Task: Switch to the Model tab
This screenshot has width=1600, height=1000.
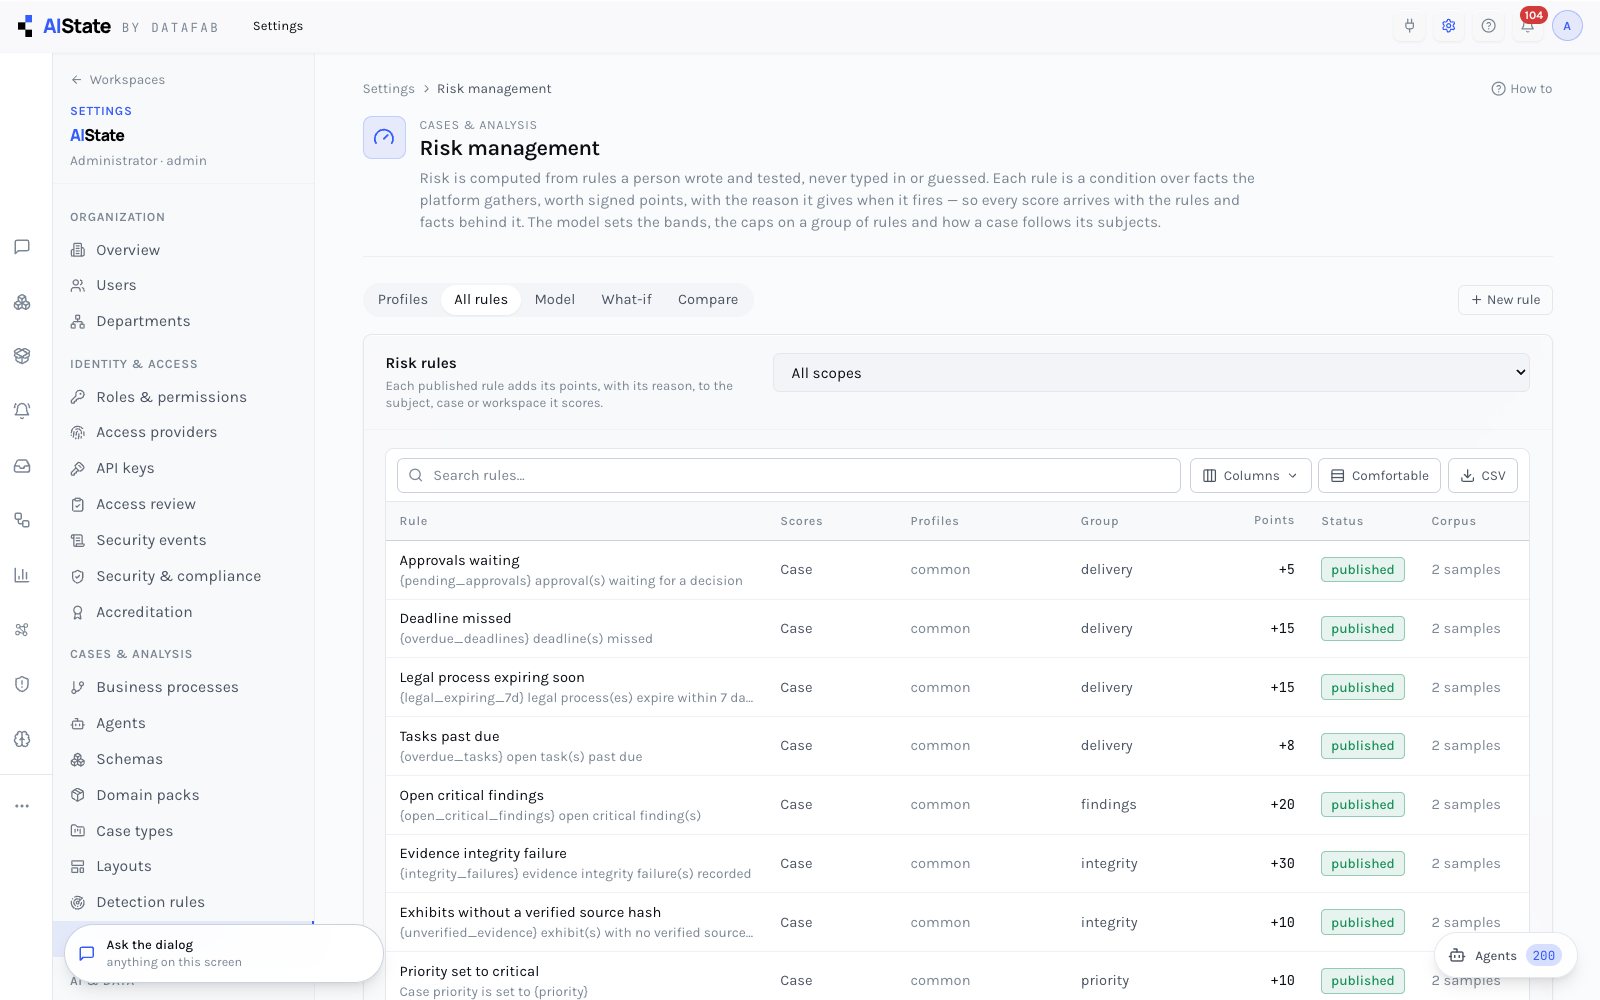Action: 555,300
